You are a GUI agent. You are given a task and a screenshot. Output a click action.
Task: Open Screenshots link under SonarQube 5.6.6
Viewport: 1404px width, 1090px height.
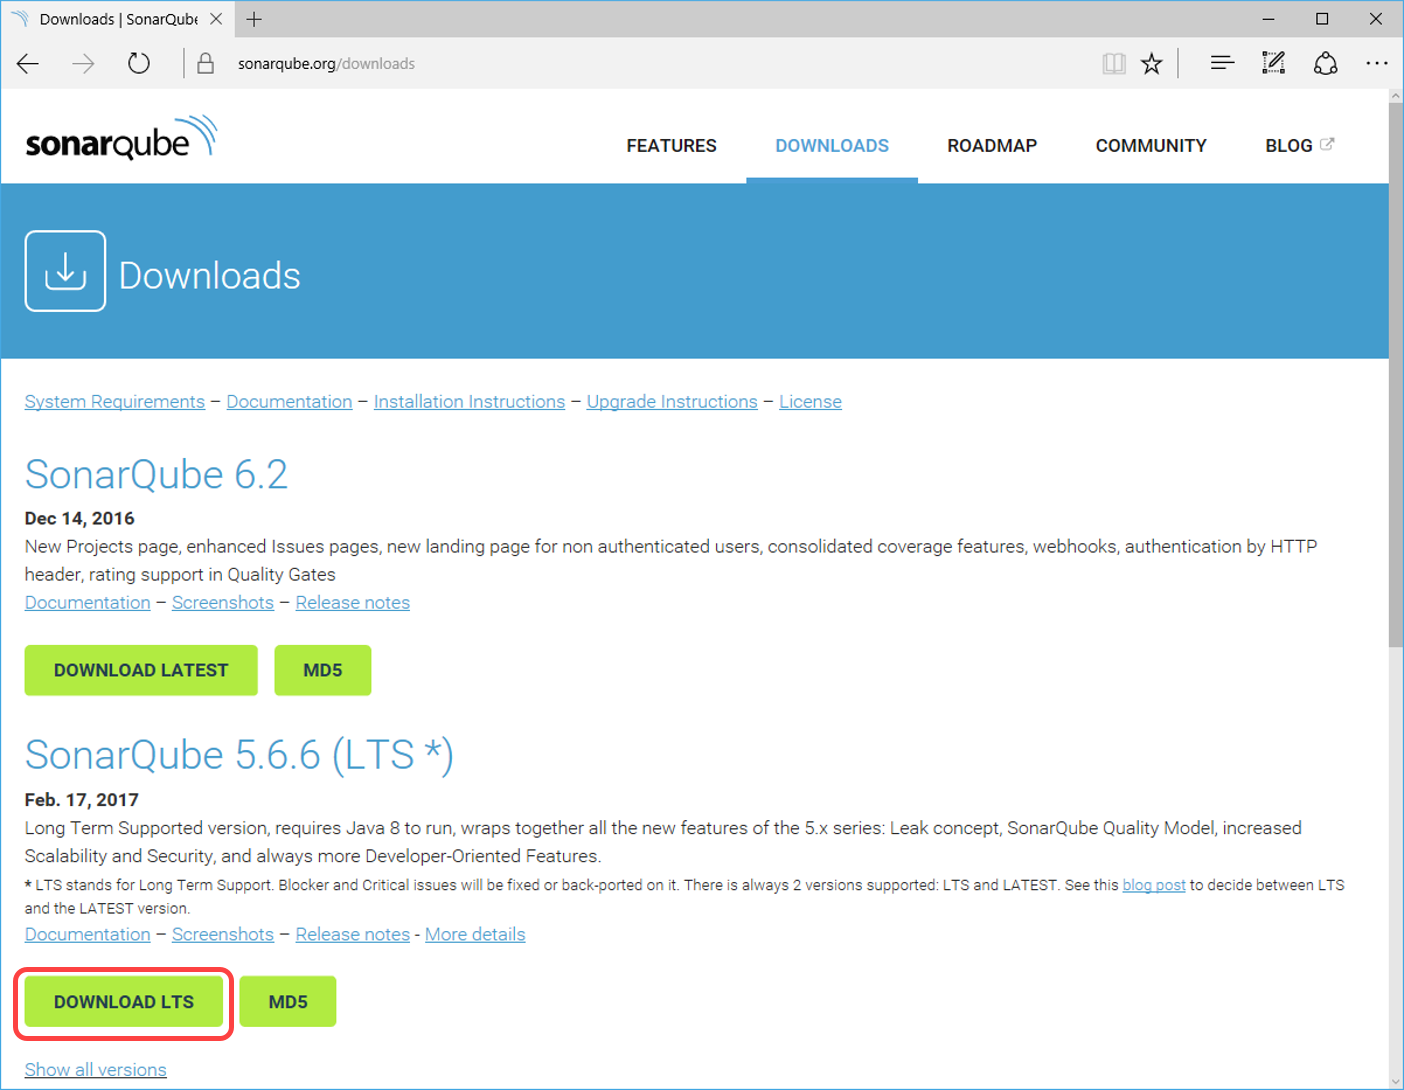click(223, 934)
